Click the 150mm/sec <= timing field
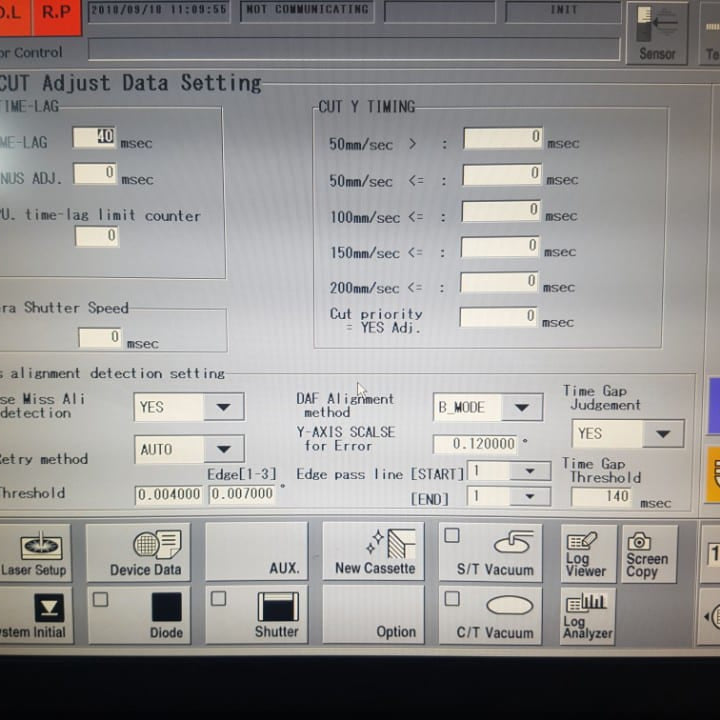 500,247
